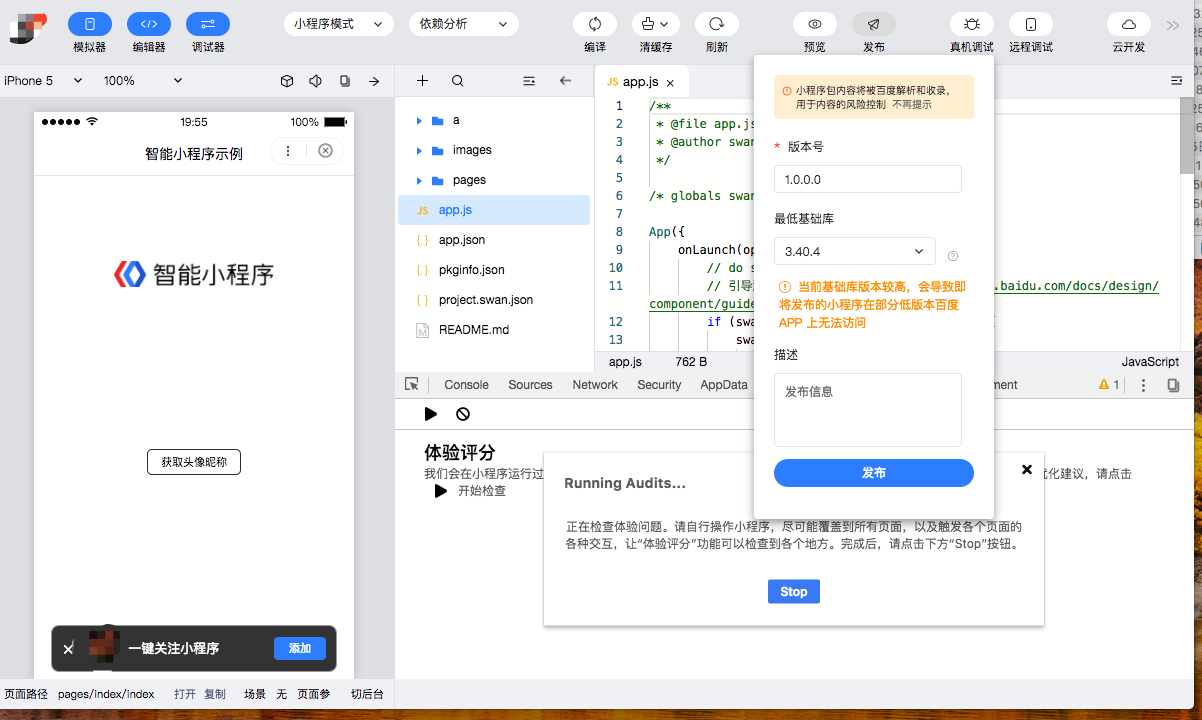The image size is (1202, 720).
Task: Switch to the Security tab
Action: click(659, 384)
